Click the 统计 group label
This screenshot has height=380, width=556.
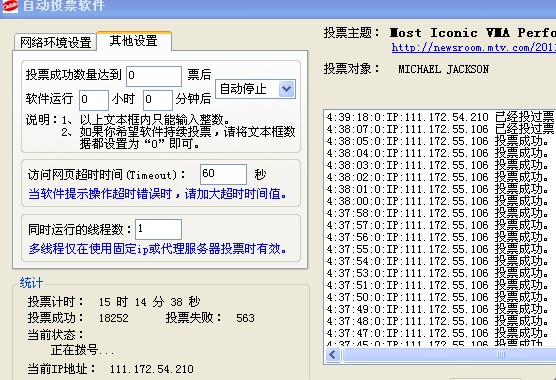(x=31, y=283)
